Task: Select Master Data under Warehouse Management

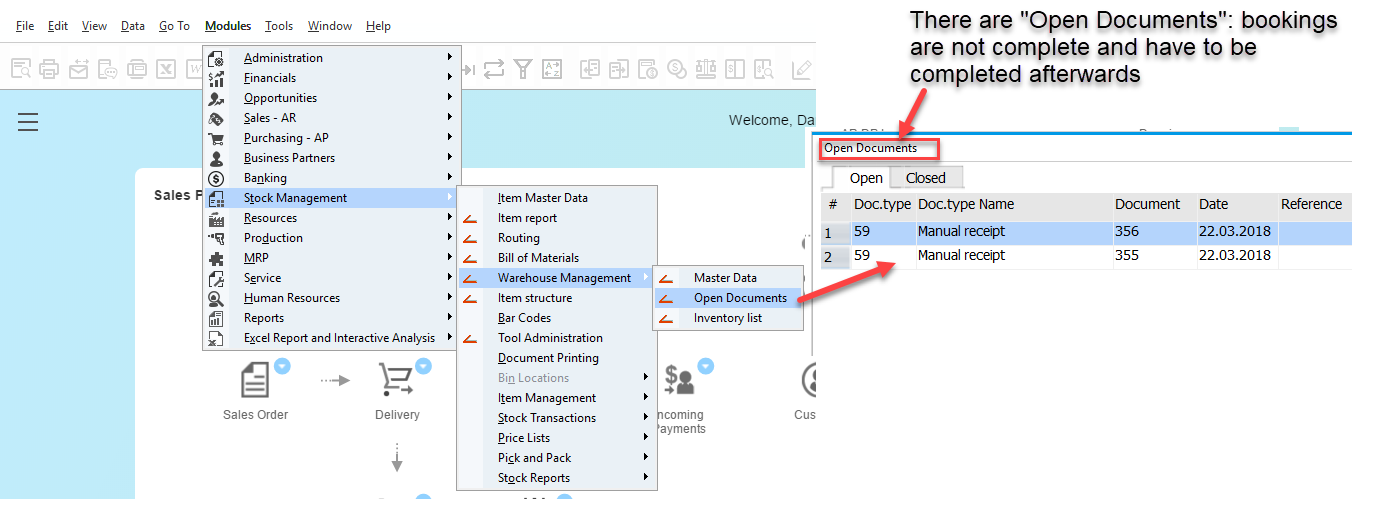Action: point(728,278)
